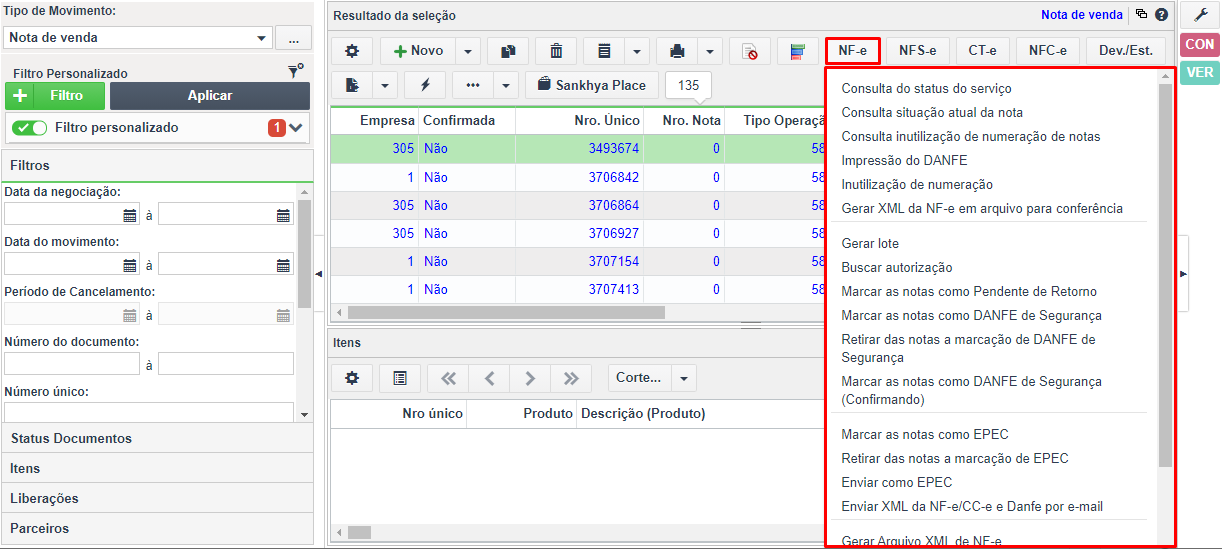This screenshot has width=1222, height=549.
Task: Open dropdown arrow beside three-dots button
Action: point(507,85)
